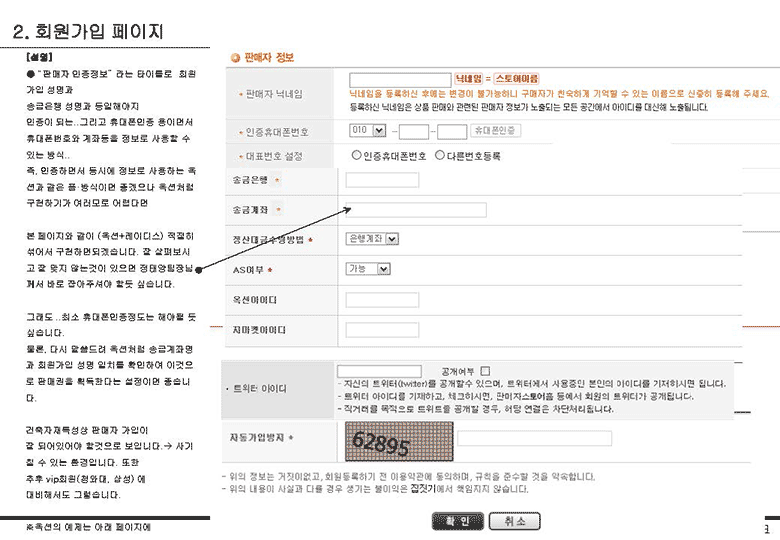Click the 취소 cancel button
This screenshot has height=540, width=780.
pyautogui.click(x=515, y=521)
